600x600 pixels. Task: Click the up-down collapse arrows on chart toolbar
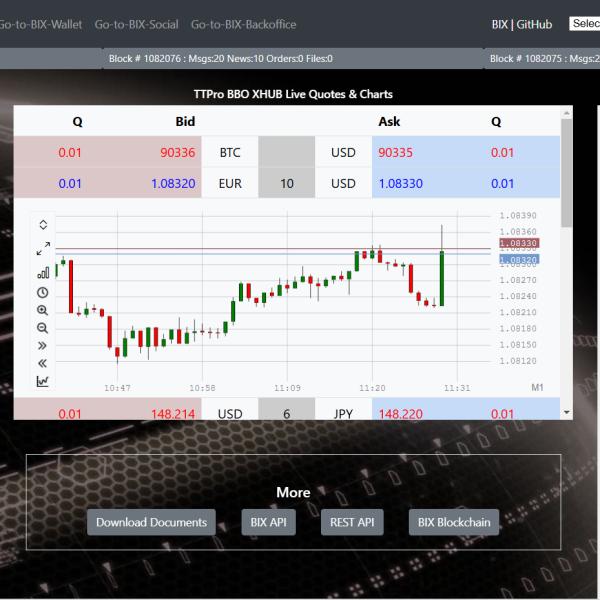(x=43, y=225)
